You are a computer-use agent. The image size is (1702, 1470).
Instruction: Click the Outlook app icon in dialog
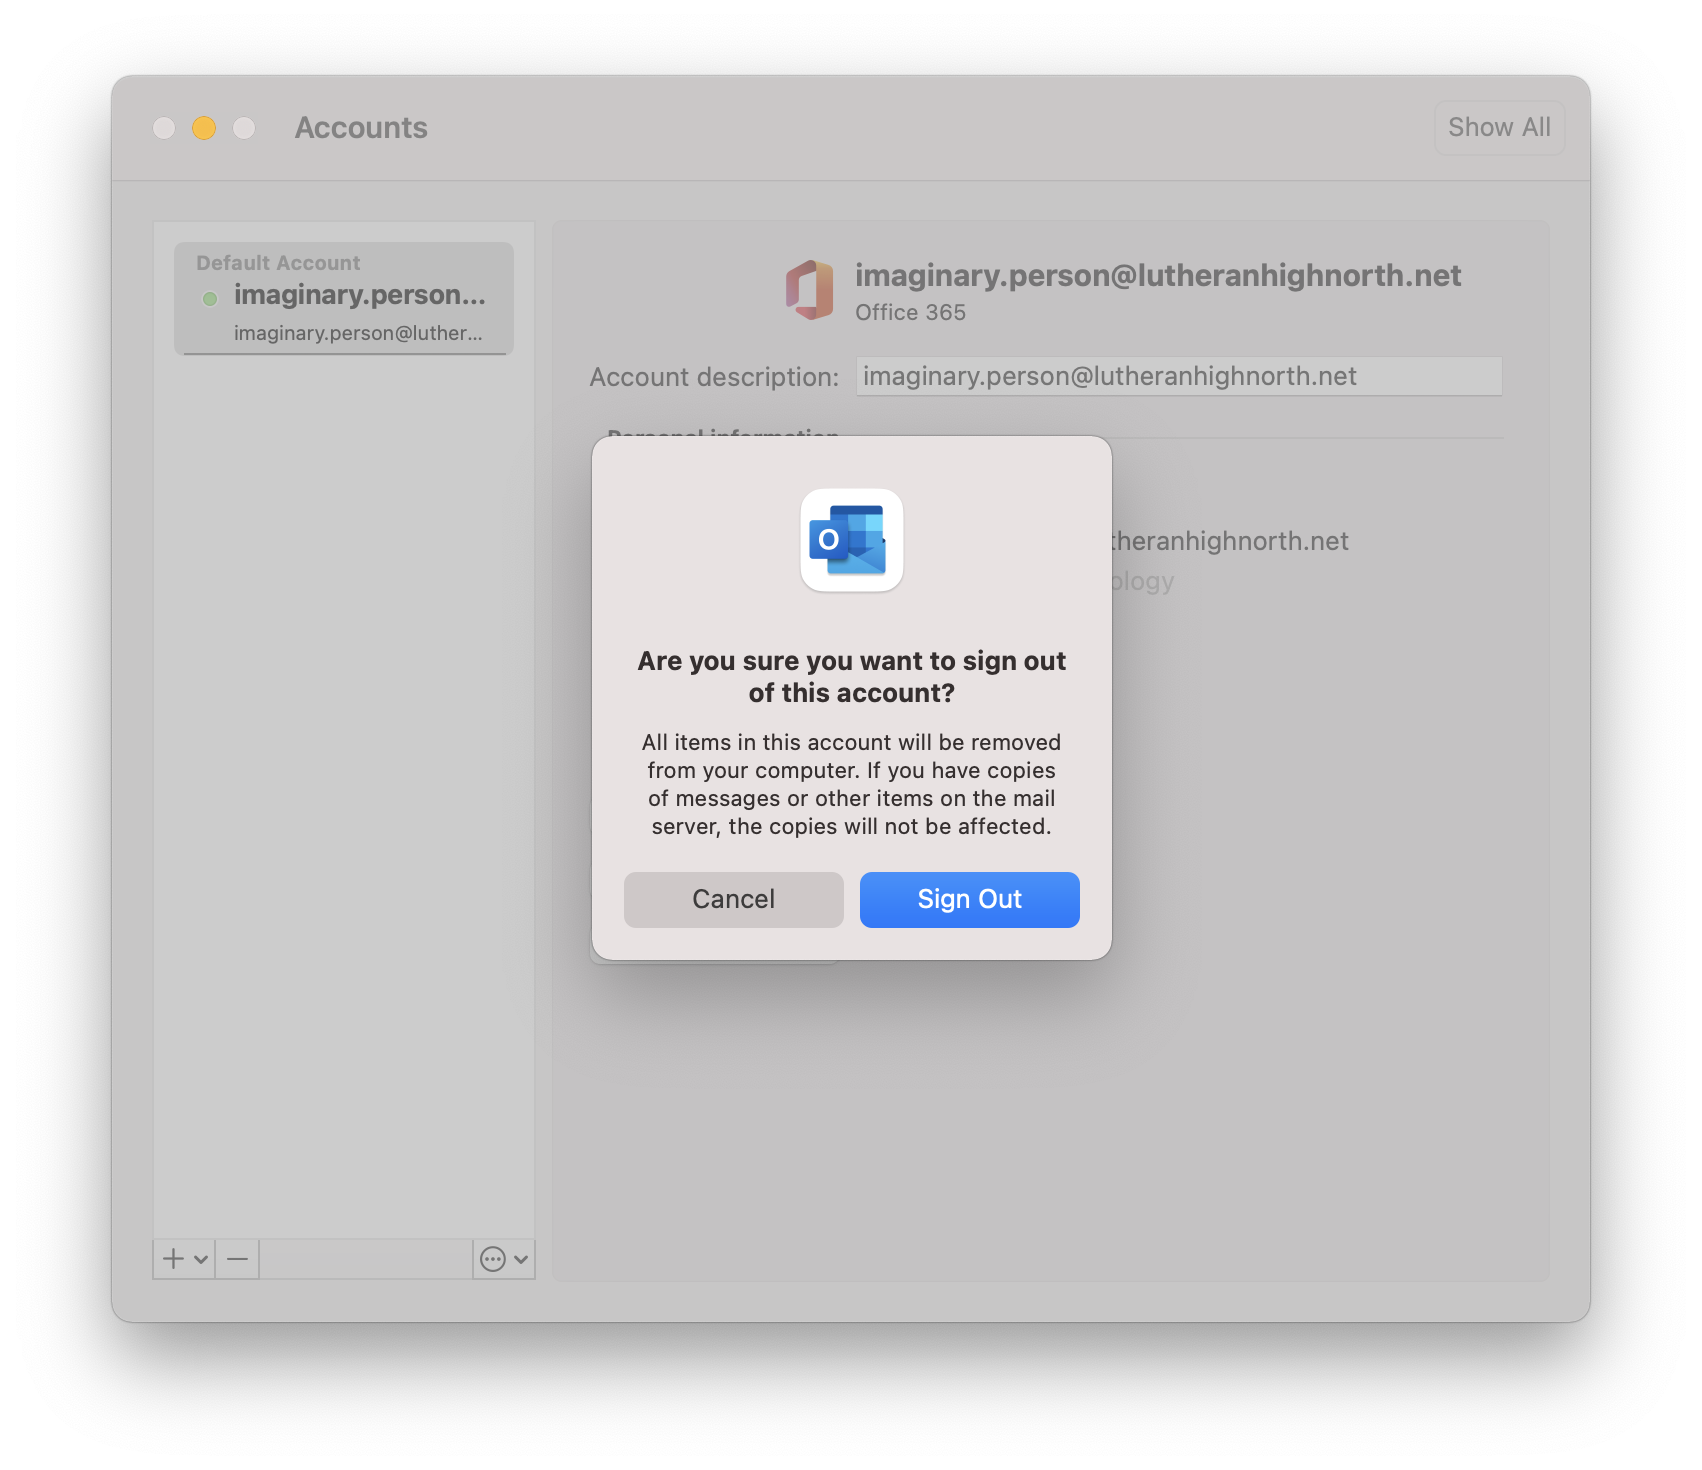coord(851,540)
